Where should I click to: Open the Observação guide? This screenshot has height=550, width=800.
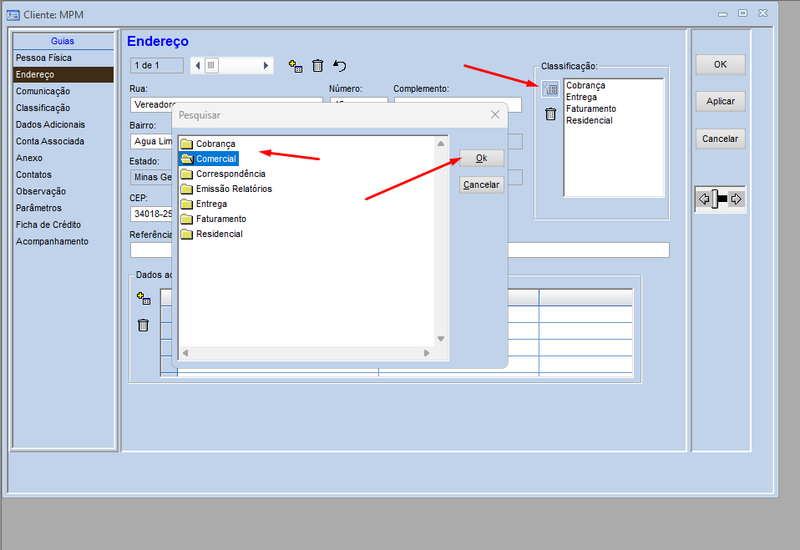[63, 191]
